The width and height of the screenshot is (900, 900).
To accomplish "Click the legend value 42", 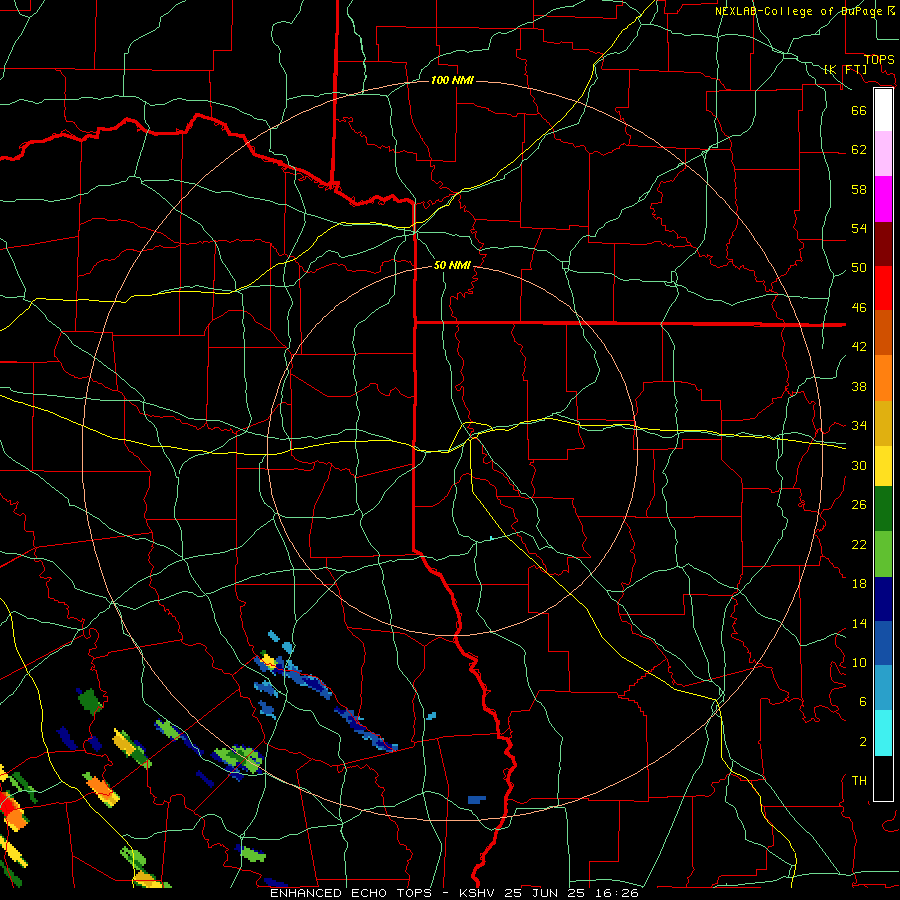I will point(859,347).
